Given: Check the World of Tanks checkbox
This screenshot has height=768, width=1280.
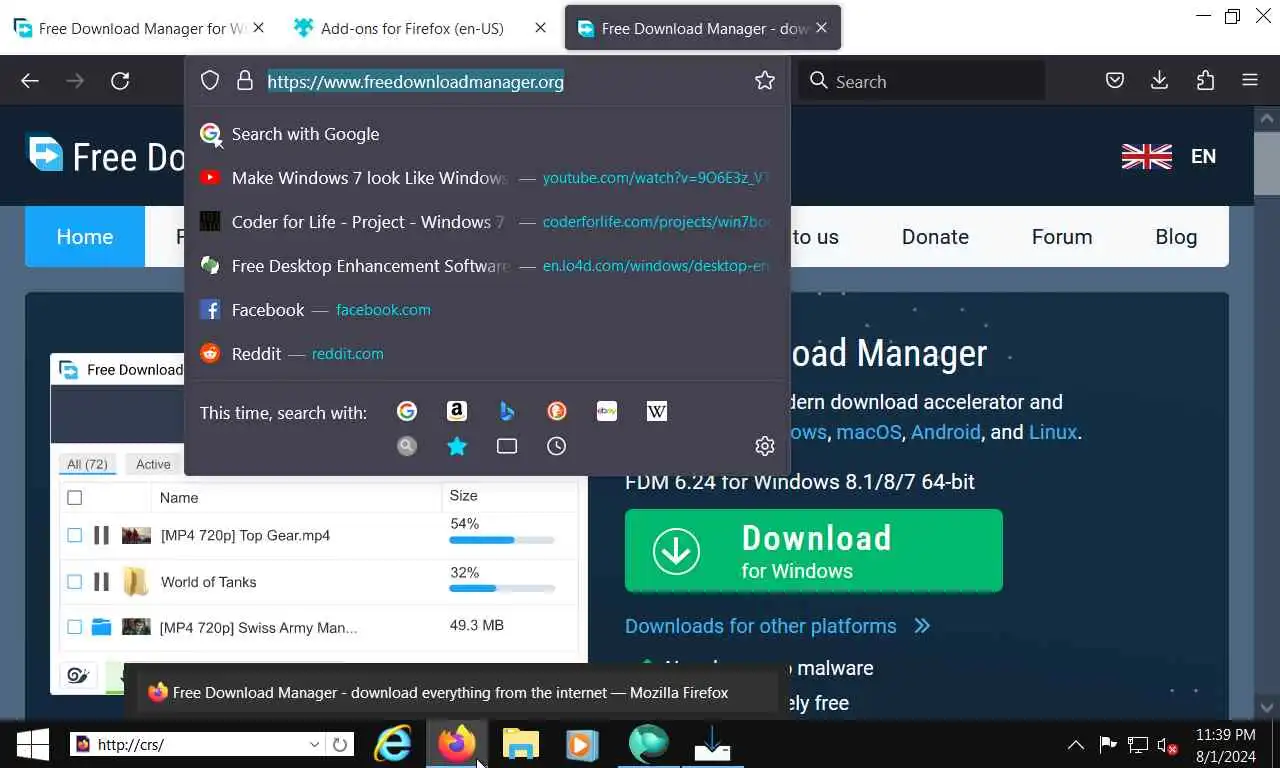Looking at the screenshot, I should pyautogui.click(x=74, y=581).
